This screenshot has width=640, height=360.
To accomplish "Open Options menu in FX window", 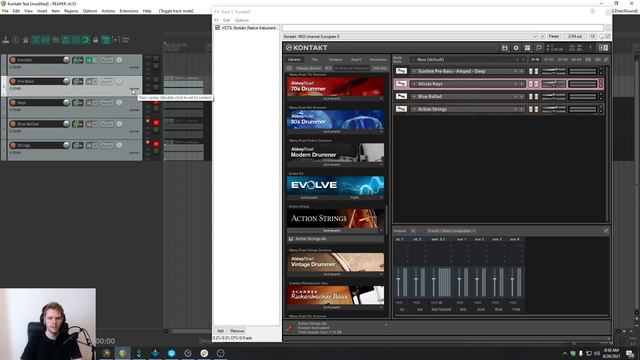I will 242,20.
